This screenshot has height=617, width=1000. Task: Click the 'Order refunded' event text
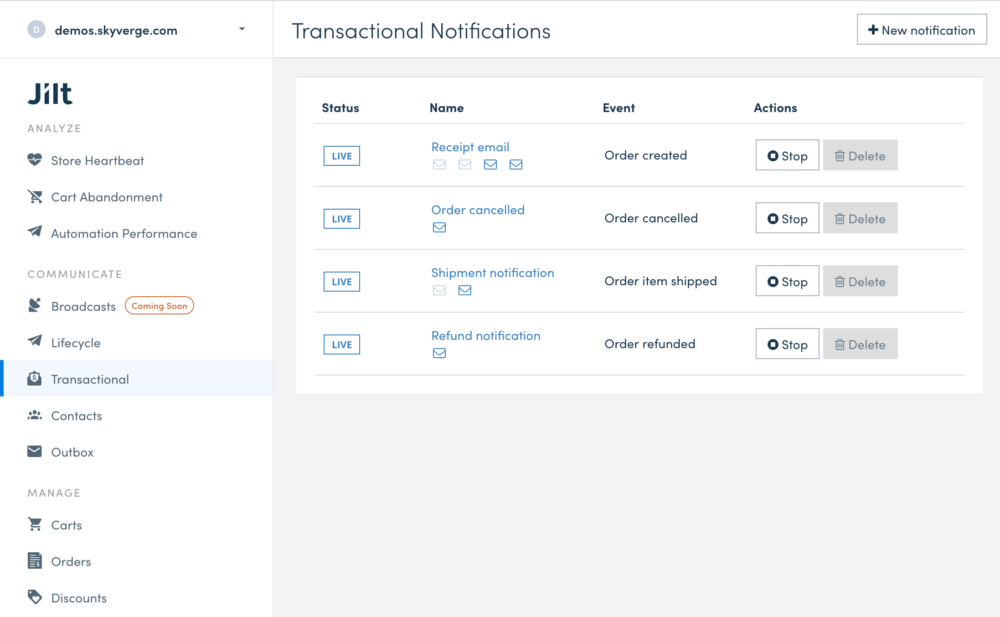coord(650,344)
